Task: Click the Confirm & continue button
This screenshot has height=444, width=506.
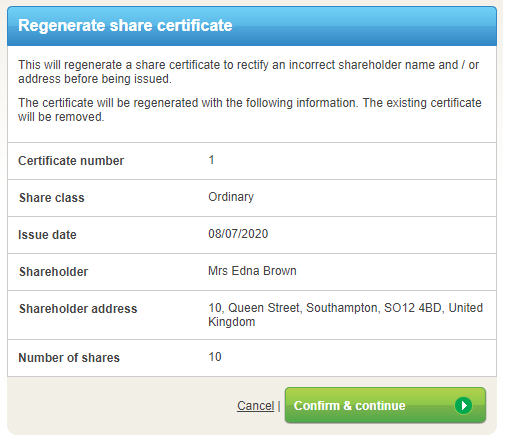Action: pos(385,405)
